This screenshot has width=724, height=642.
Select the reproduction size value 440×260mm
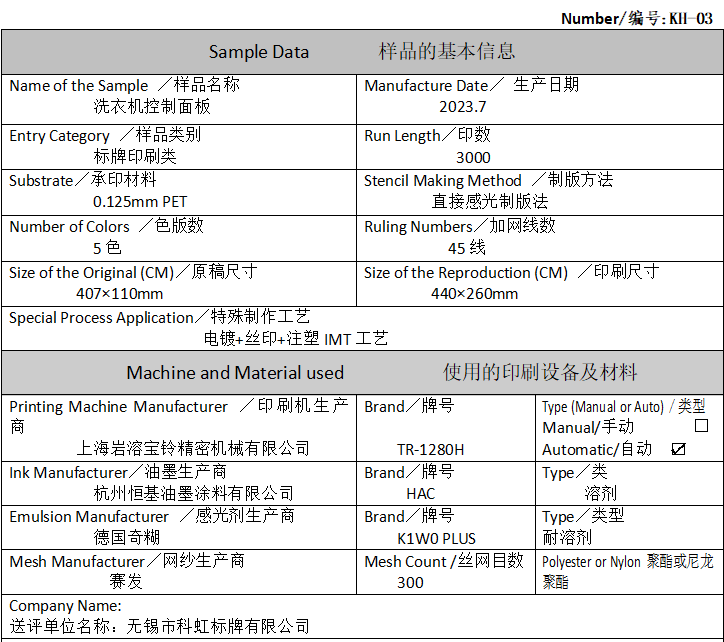coord(475,294)
